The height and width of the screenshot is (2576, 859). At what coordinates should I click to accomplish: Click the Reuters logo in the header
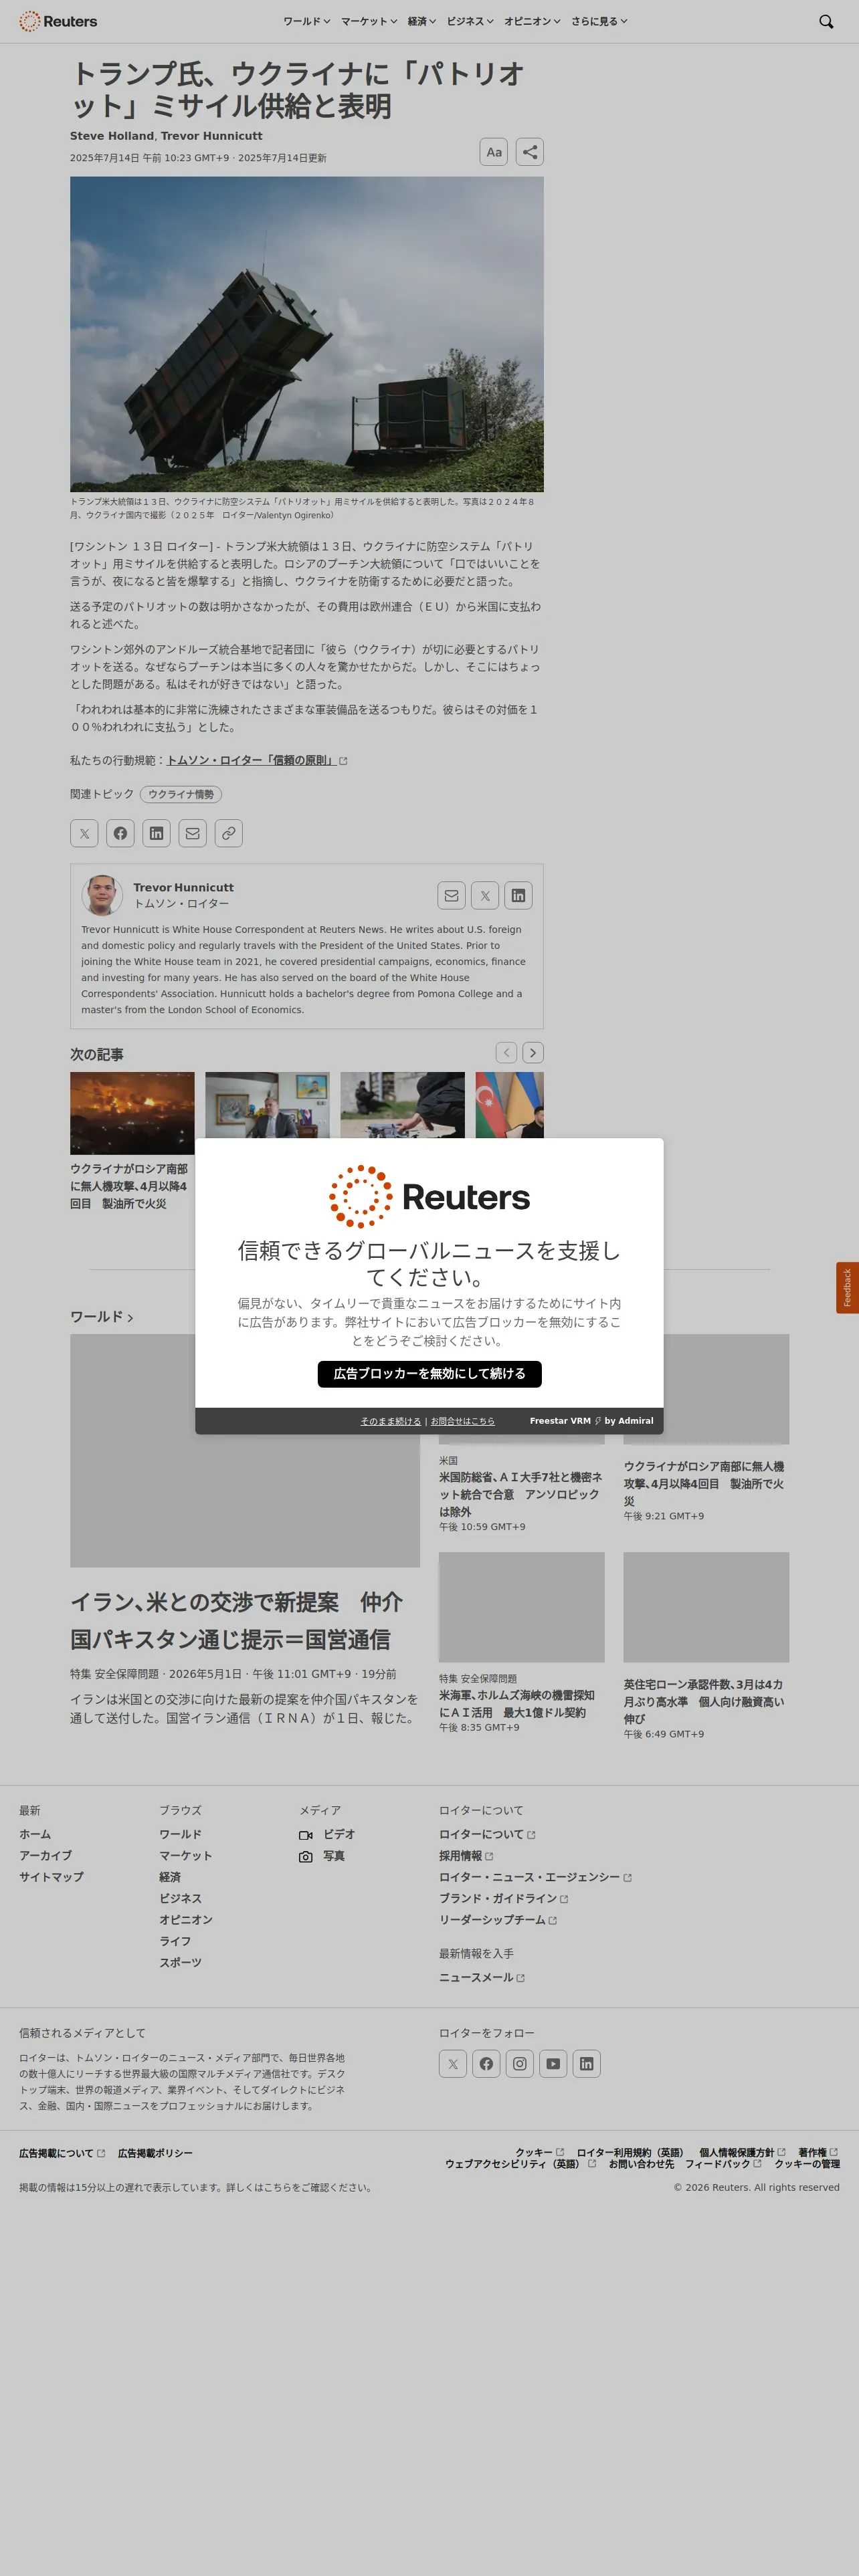coord(58,21)
